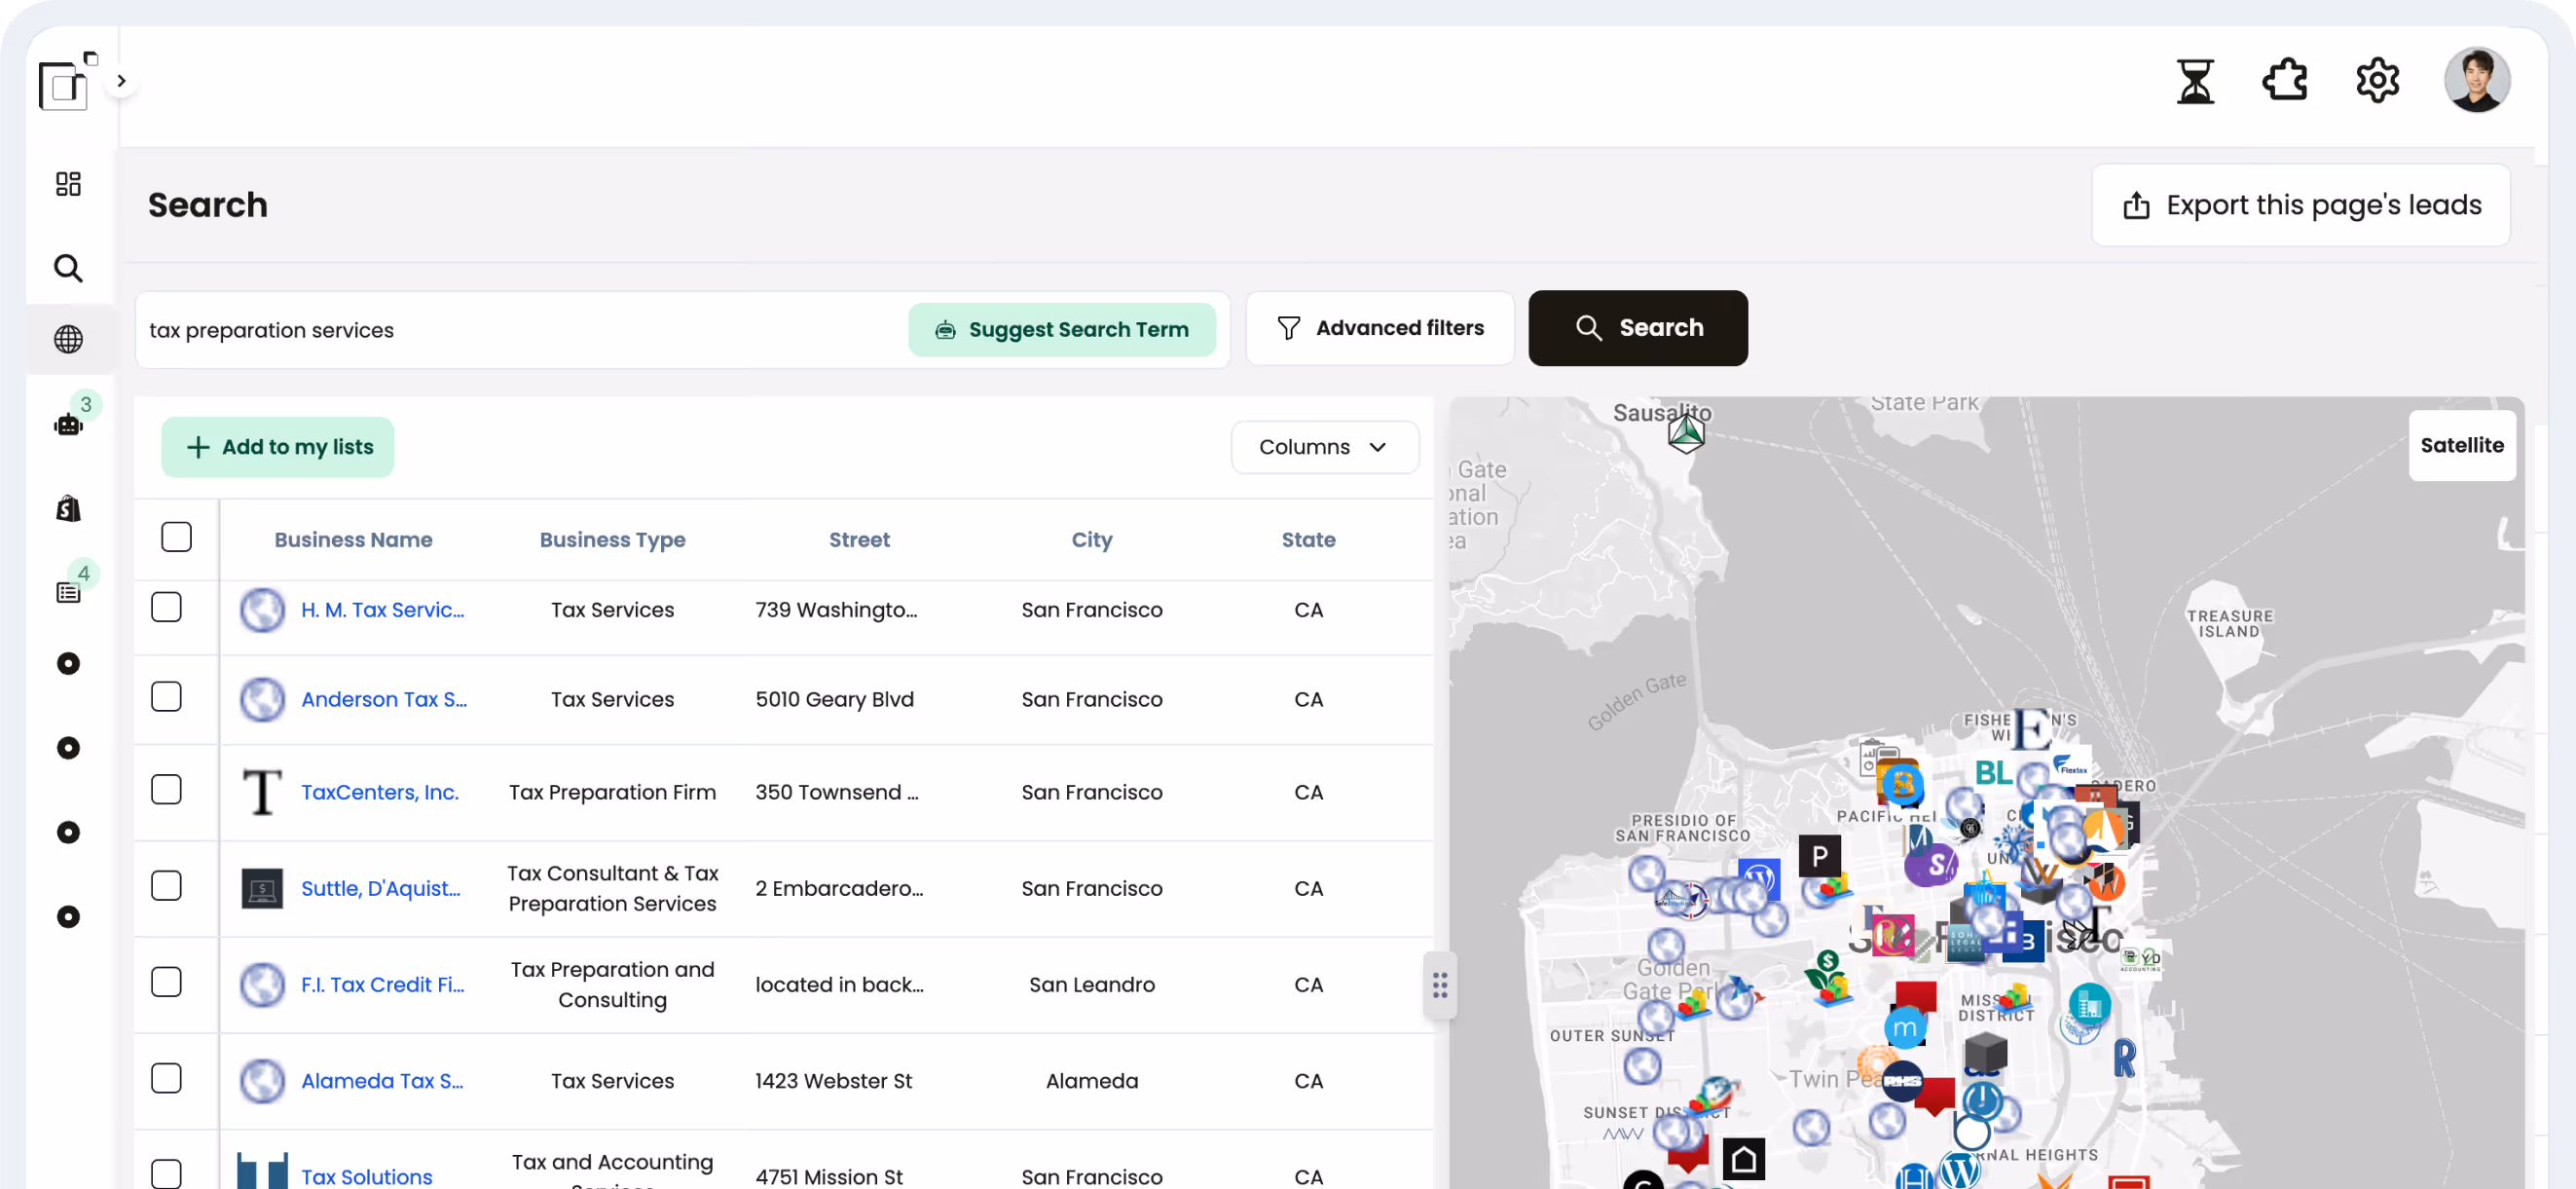Select the Shopify bag icon in sidebar
The width and height of the screenshot is (2576, 1189).
pos(68,508)
